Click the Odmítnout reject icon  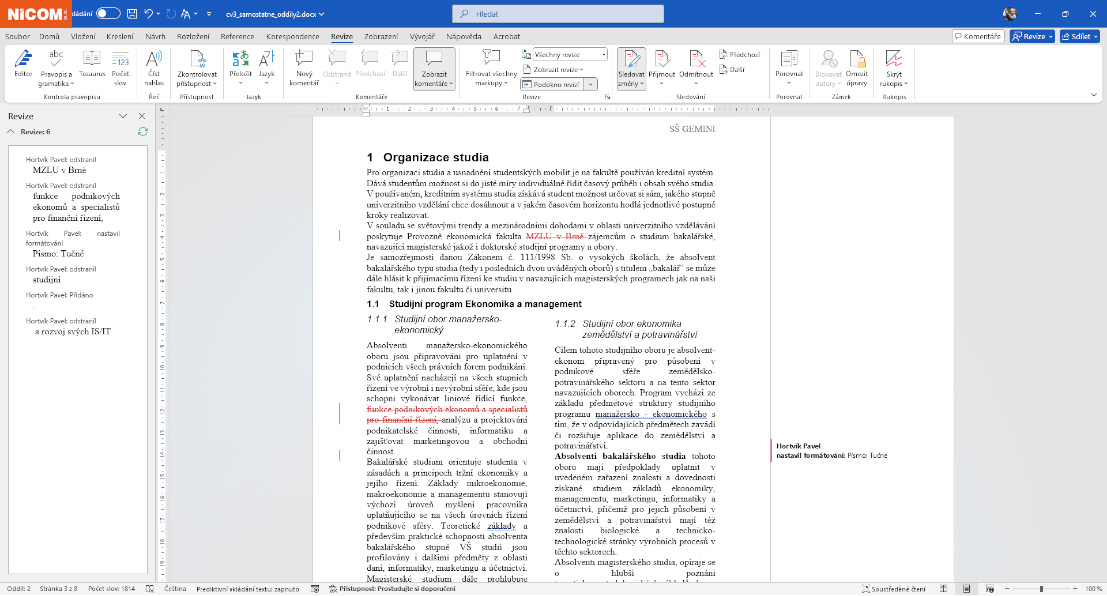pyautogui.click(x=696, y=59)
